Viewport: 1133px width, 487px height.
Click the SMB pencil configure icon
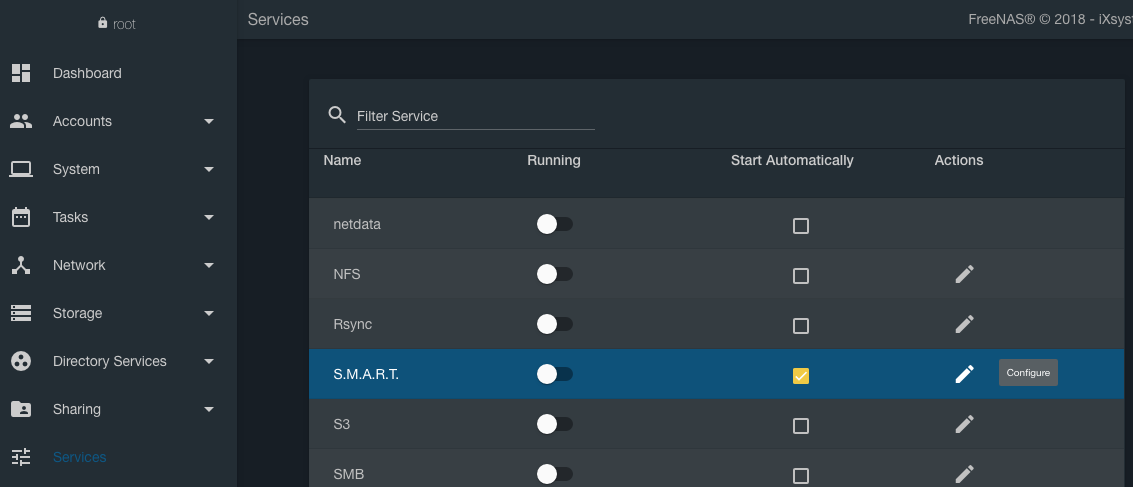(964, 474)
